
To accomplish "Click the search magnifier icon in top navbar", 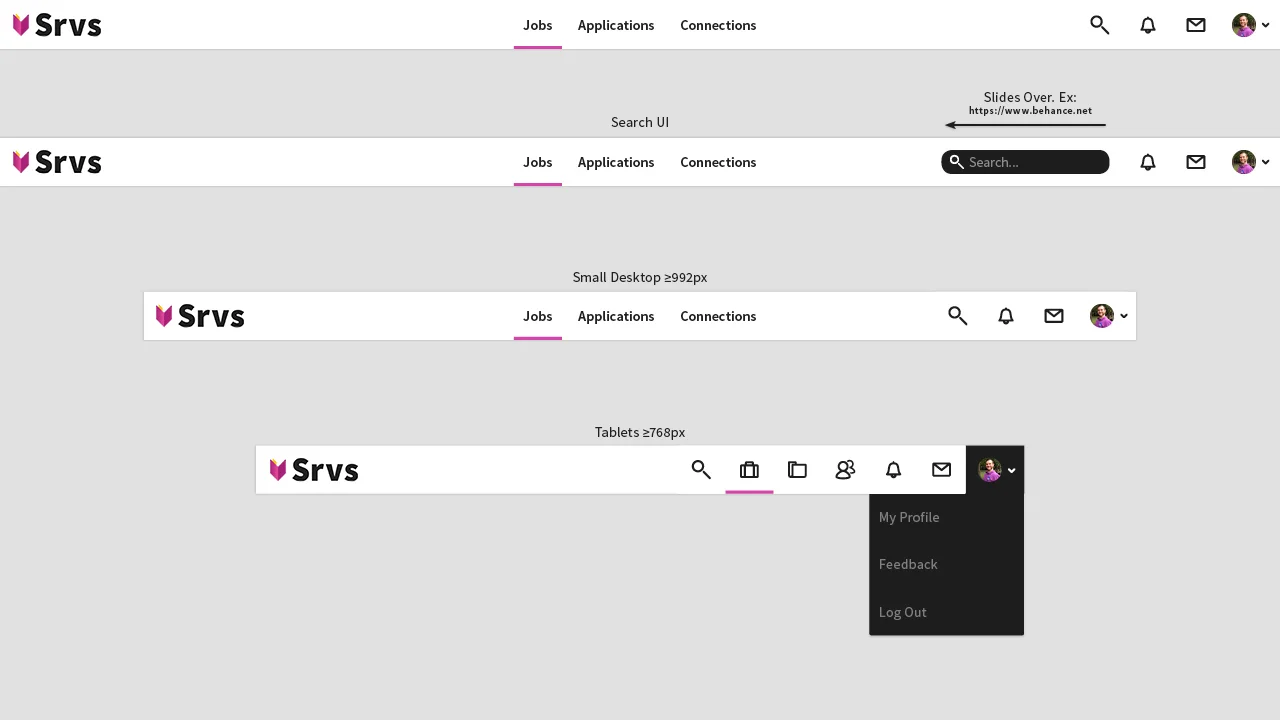I will click(1099, 25).
